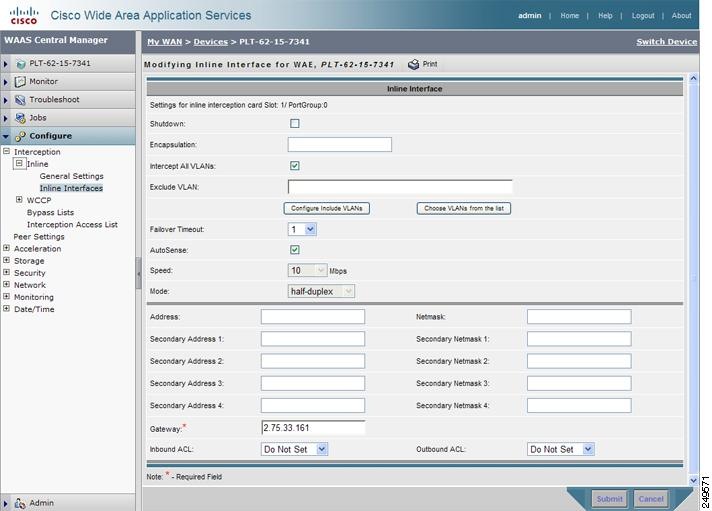The height and width of the screenshot is (511, 712).
Task: Click Help in the top bar
Action: pos(605,15)
